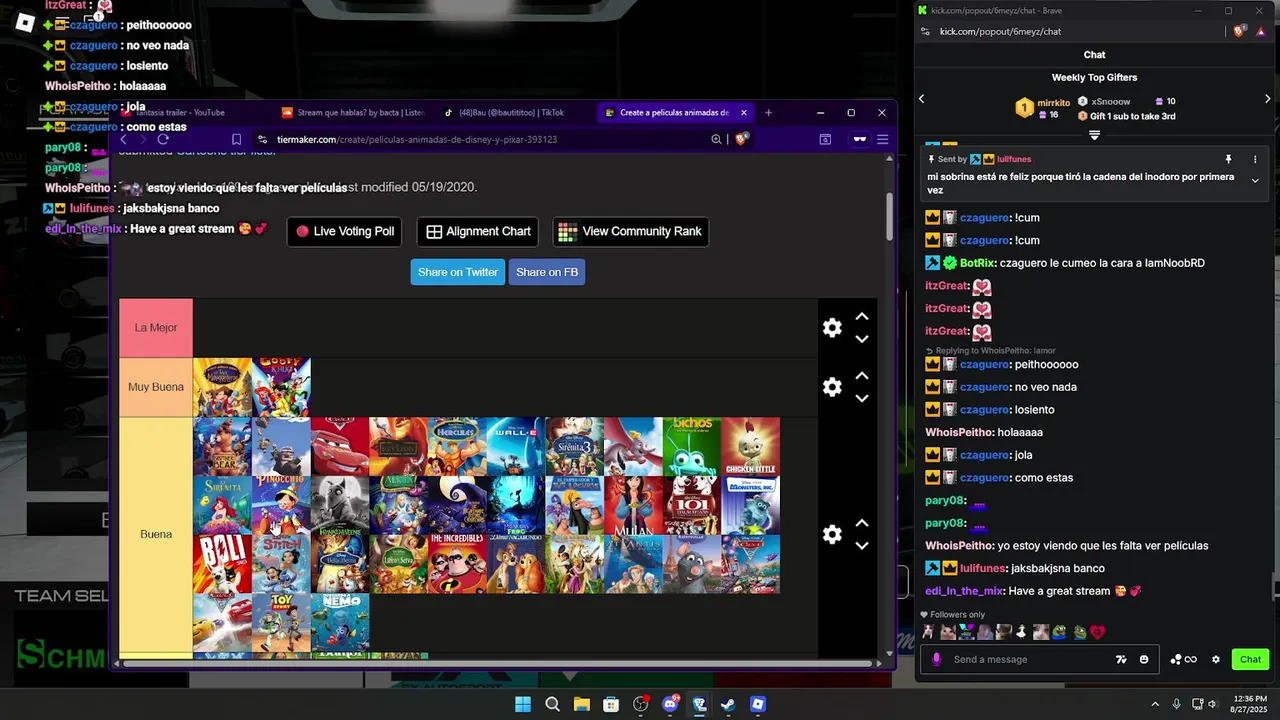Show next Weekly Top Gifters slide
Screen dimensions: 1280x720
[x=1267, y=98]
